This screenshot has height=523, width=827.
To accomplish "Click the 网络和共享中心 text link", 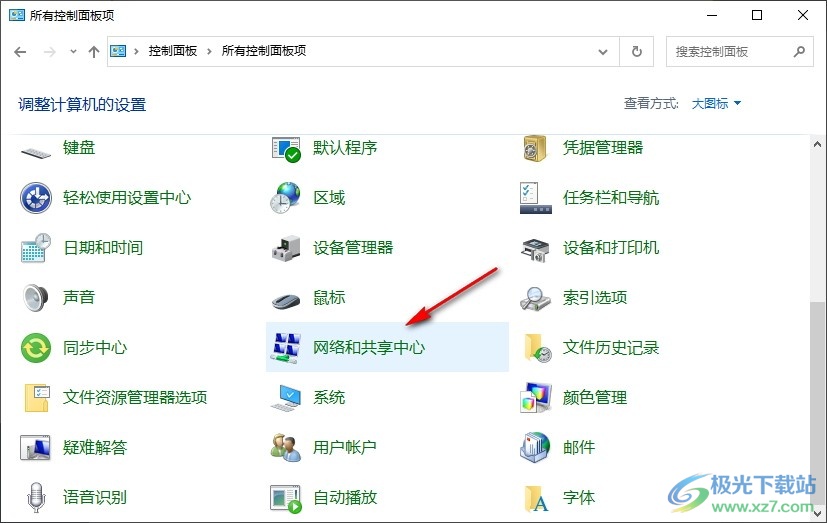I will point(369,347).
